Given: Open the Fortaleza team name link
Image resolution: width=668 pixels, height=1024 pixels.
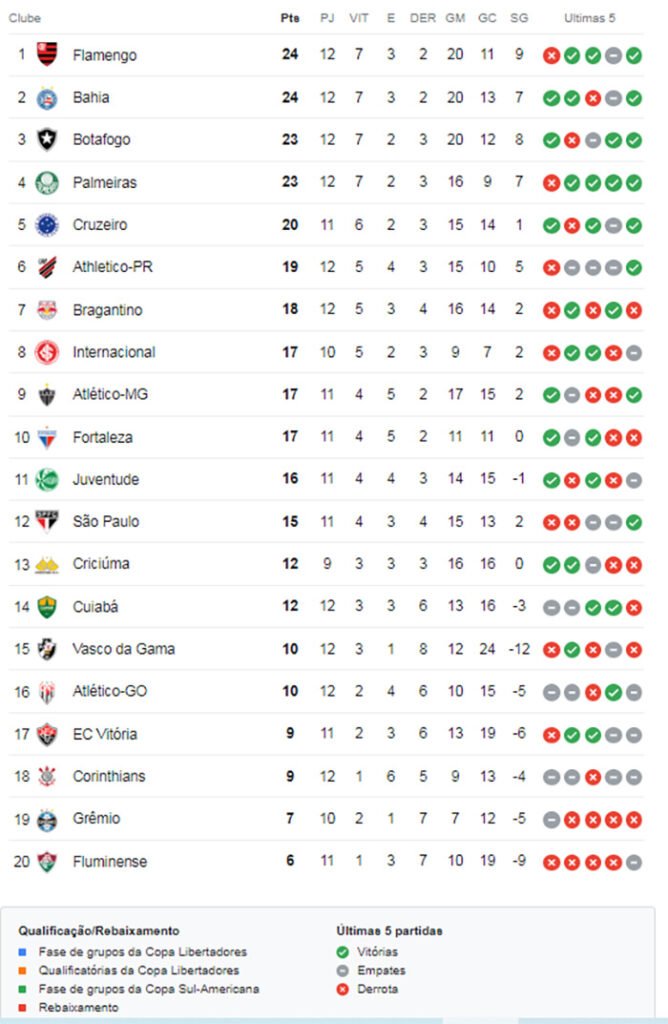Looking at the screenshot, I should (102, 437).
